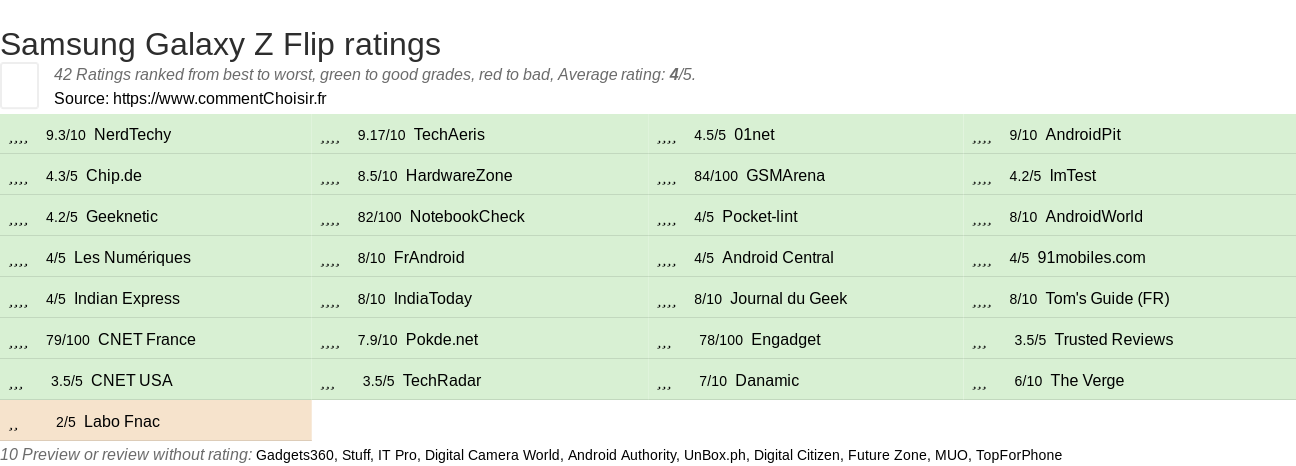Image resolution: width=1296 pixels, height=466 pixels.
Task: Click Labo Fnac 2/5 rating
Action: tap(156, 422)
